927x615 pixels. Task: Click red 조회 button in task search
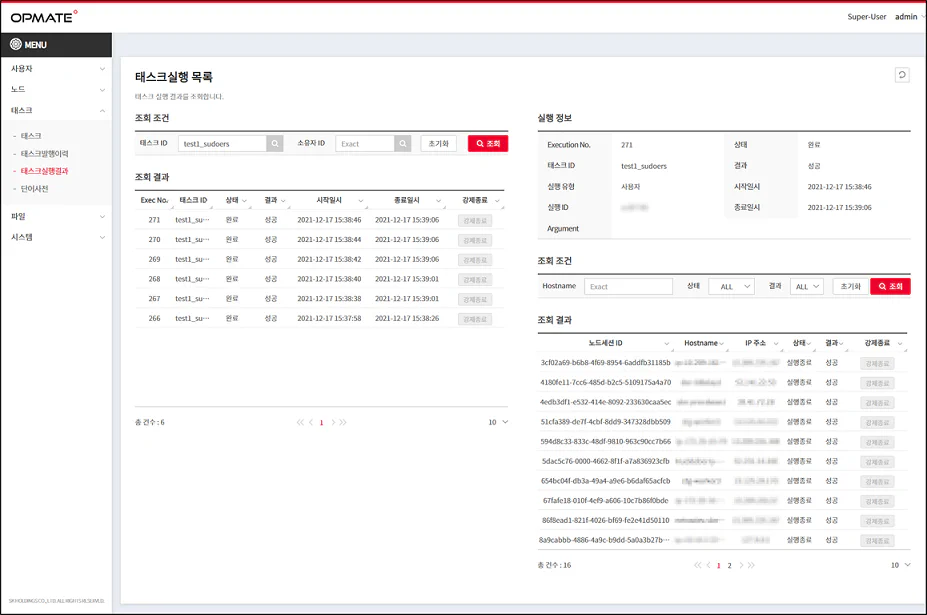(487, 144)
